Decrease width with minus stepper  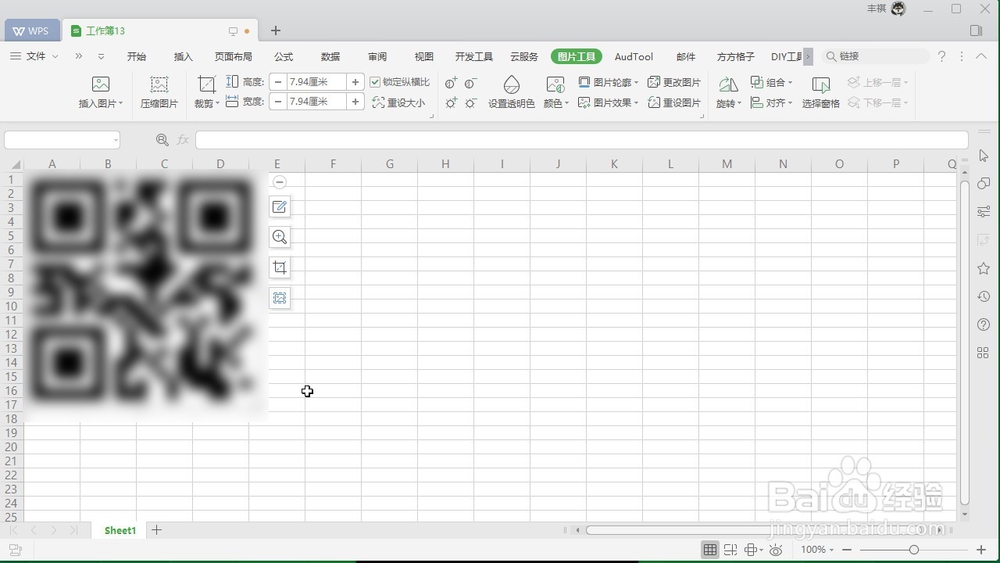[278, 101]
